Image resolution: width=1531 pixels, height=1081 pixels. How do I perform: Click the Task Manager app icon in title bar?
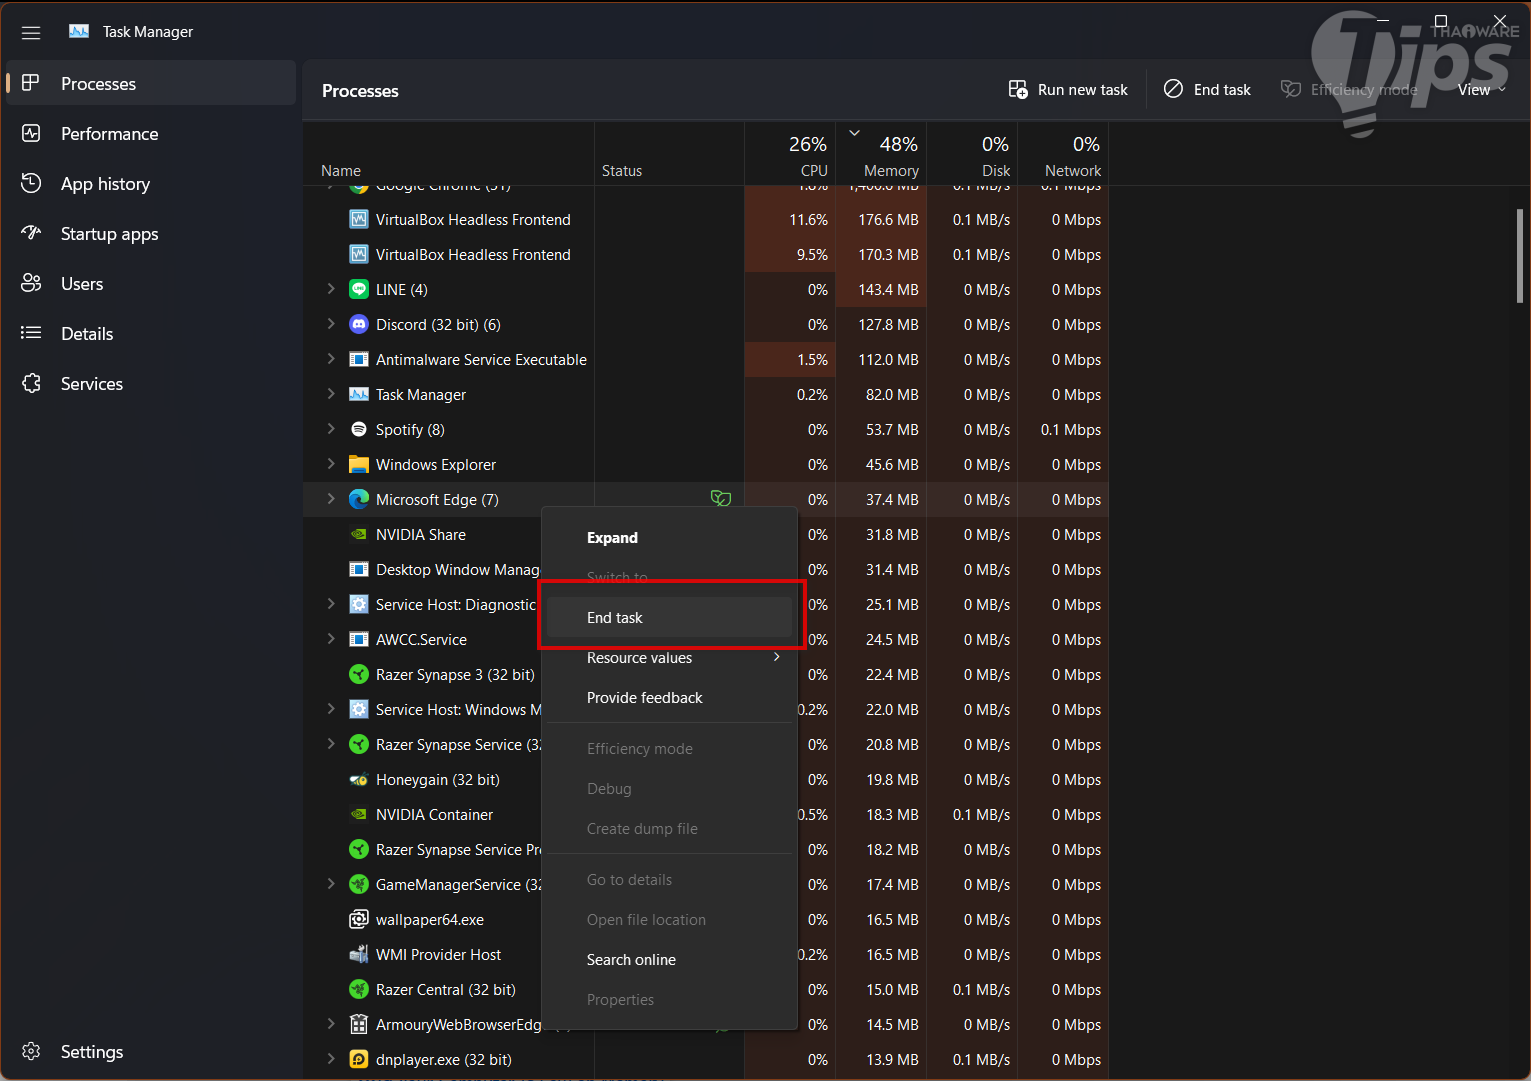click(79, 31)
